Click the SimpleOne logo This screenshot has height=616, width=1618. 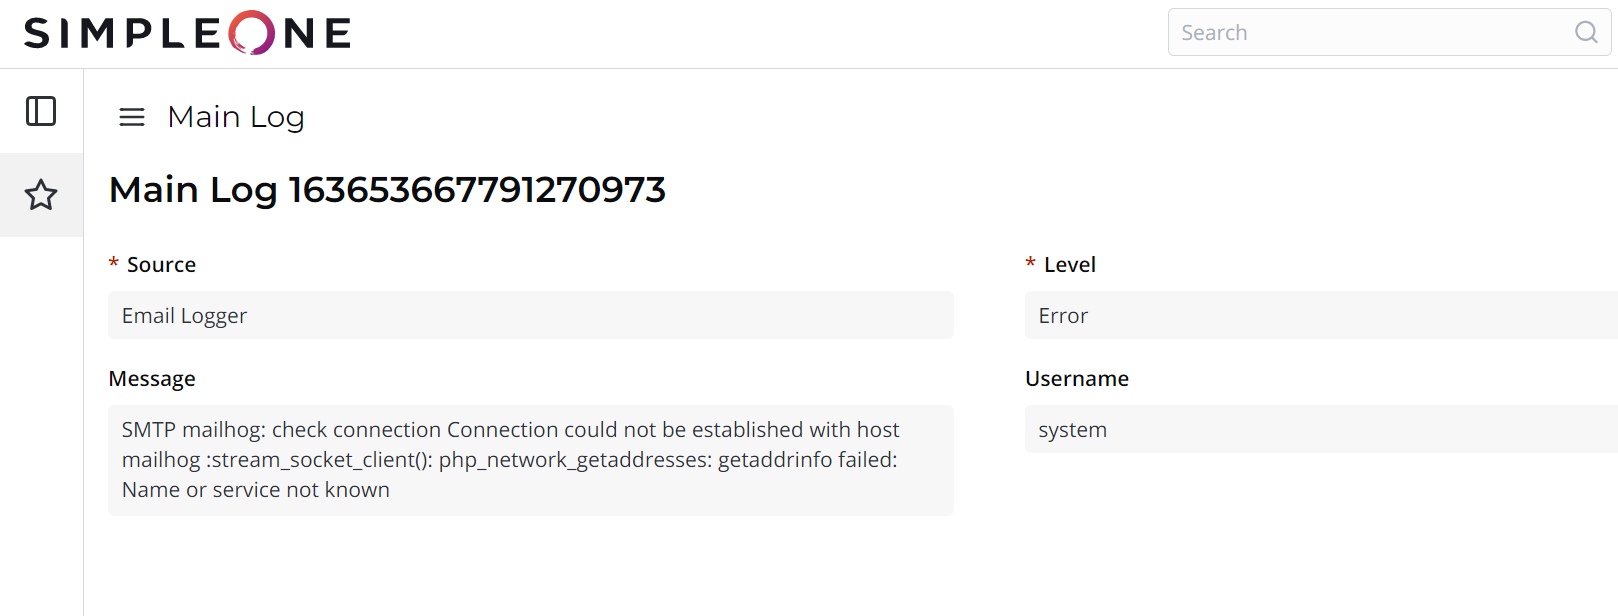[x=187, y=33]
